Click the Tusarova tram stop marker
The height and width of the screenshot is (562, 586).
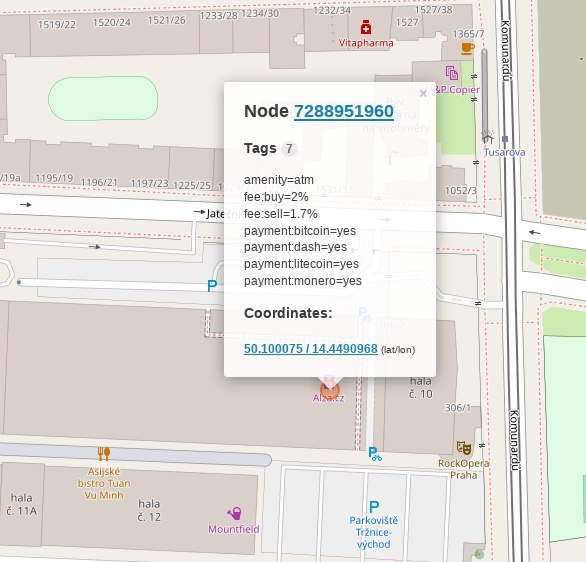[x=505, y=139]
